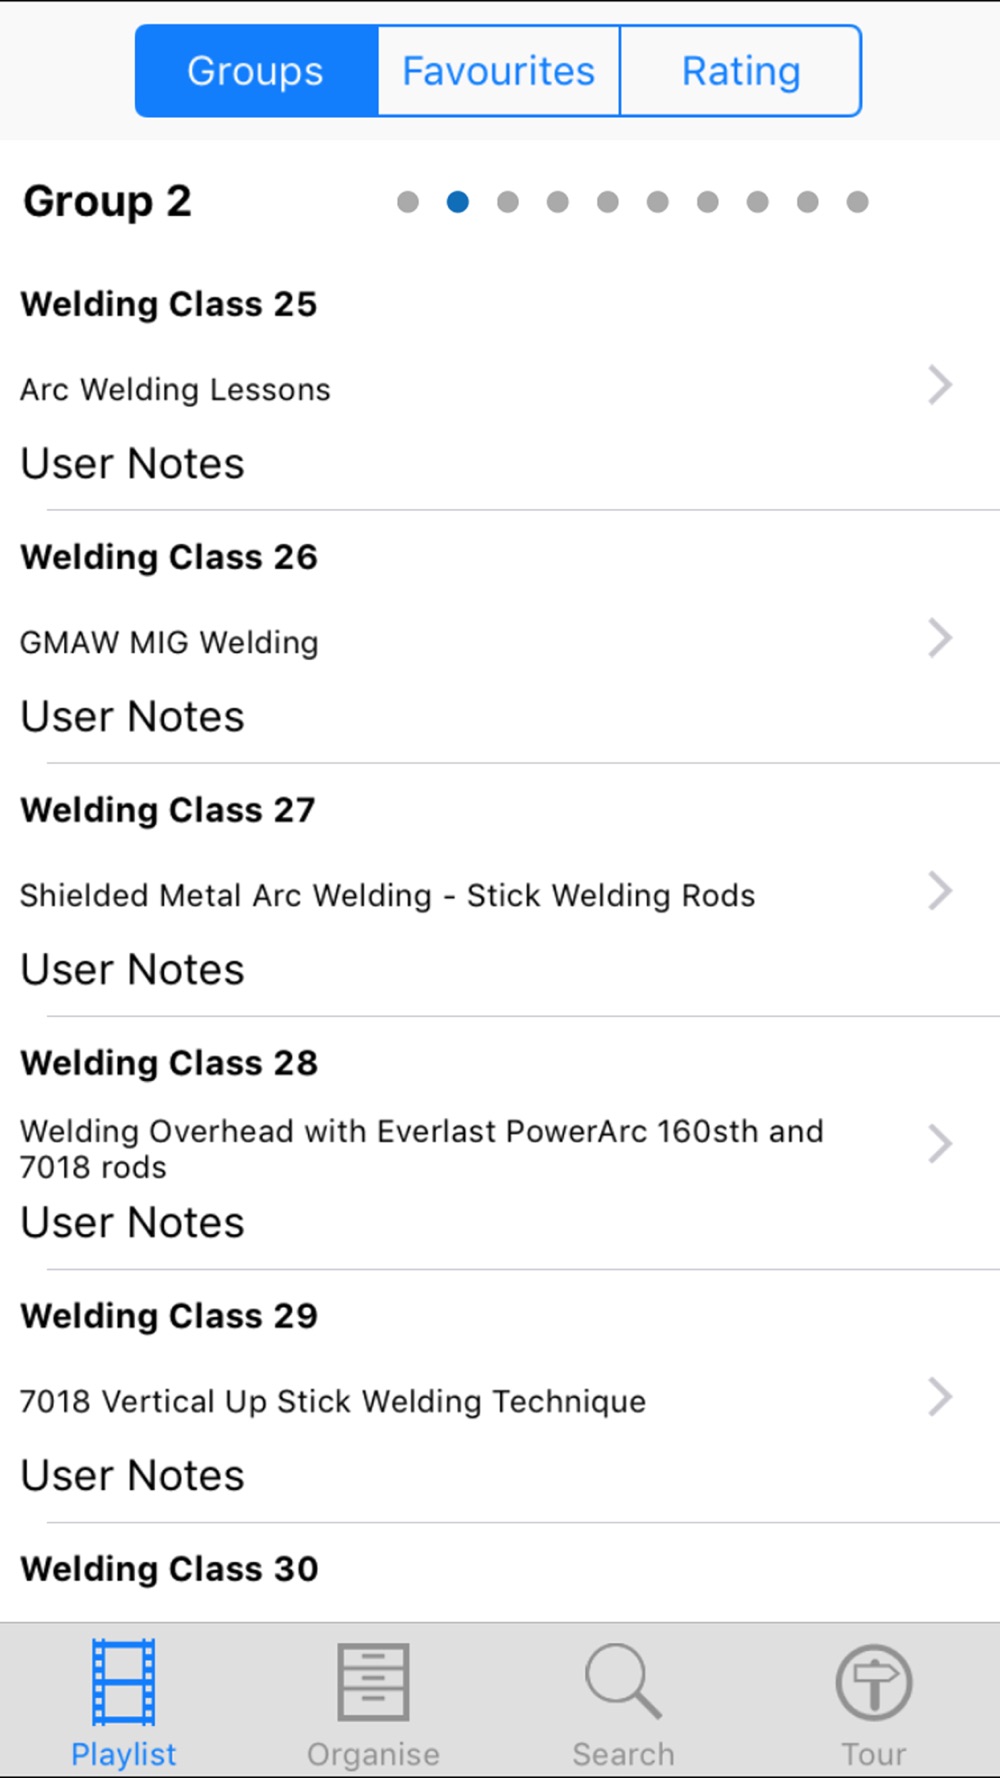Select the Welding Class 30 row
1000x1778 pixels.
tap(169, 1569)
